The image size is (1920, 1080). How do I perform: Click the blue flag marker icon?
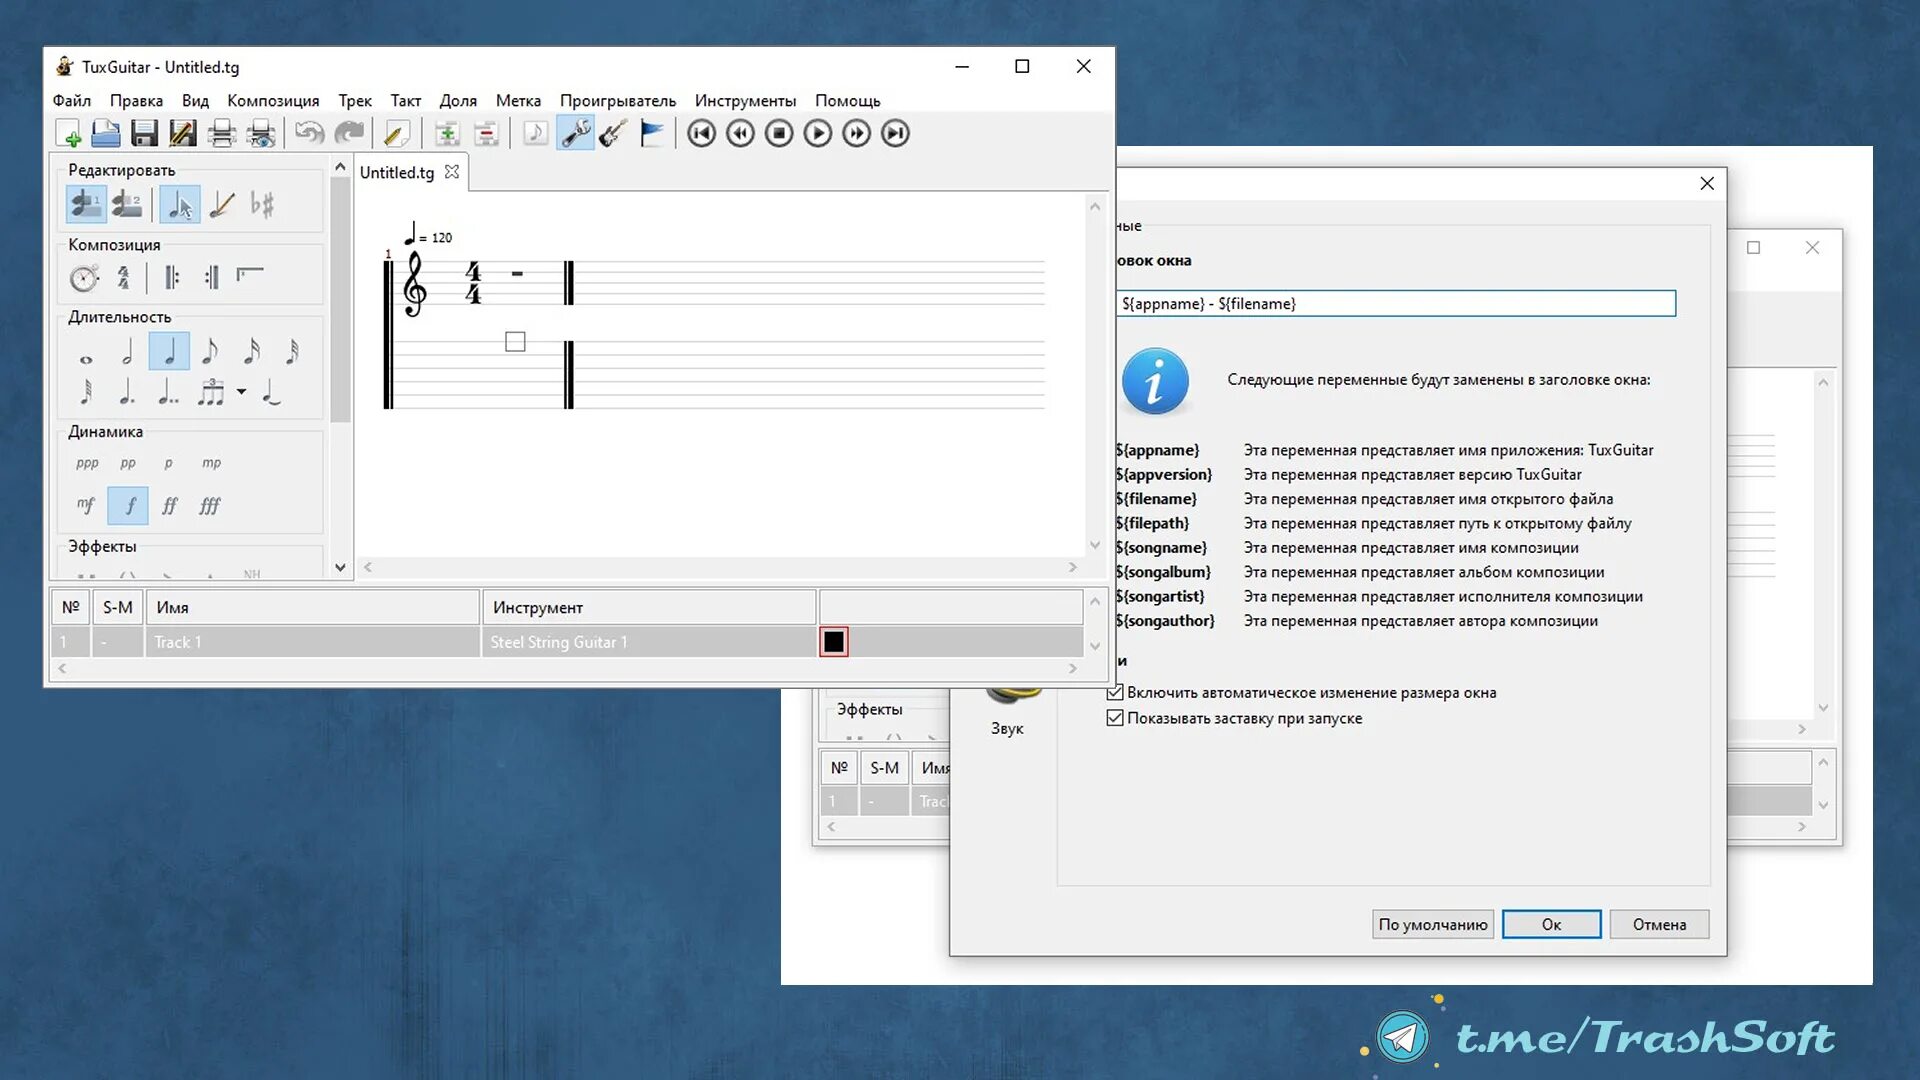[652, 133]
